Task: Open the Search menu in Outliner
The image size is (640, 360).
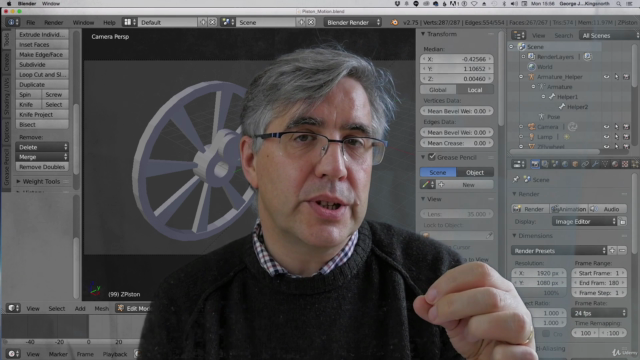Action: point(564,36)
